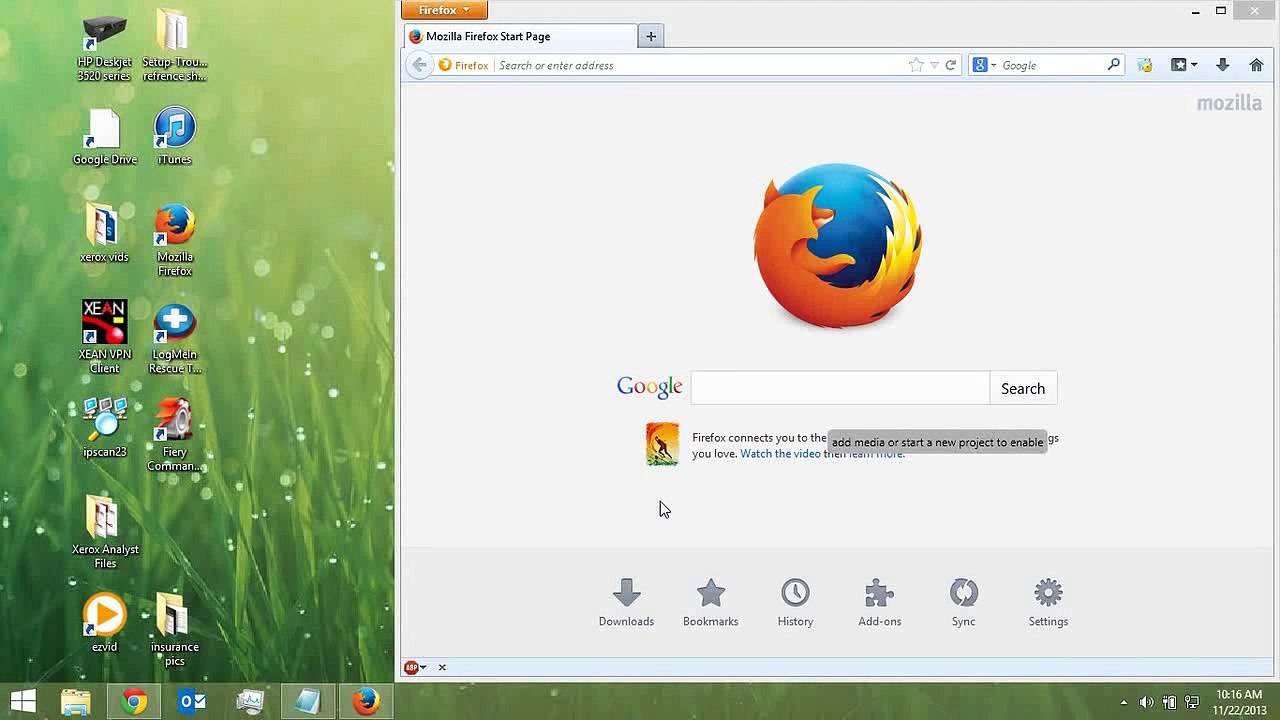This screenshot has width=1280, height=720.
Task: Click the Firefox site identity button in address bar
Action: (x=464, y=65)
